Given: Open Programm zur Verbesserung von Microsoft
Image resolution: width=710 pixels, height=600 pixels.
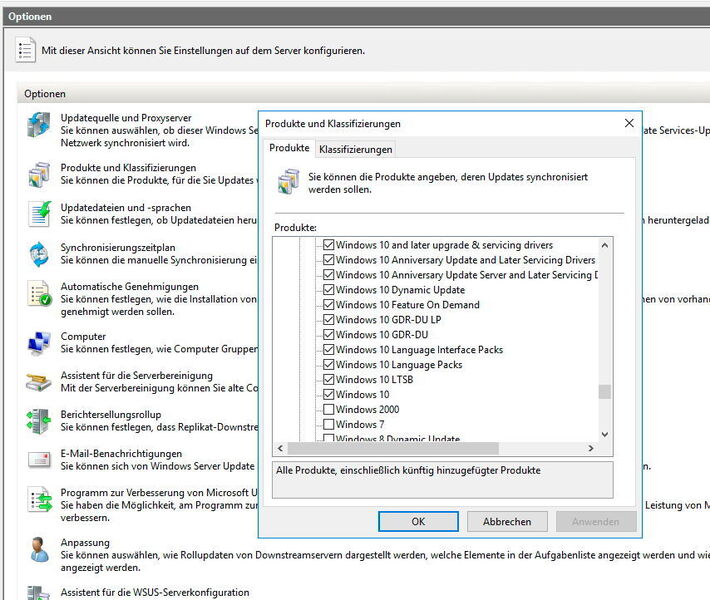Looking at the screenshot, I should 159,493.
